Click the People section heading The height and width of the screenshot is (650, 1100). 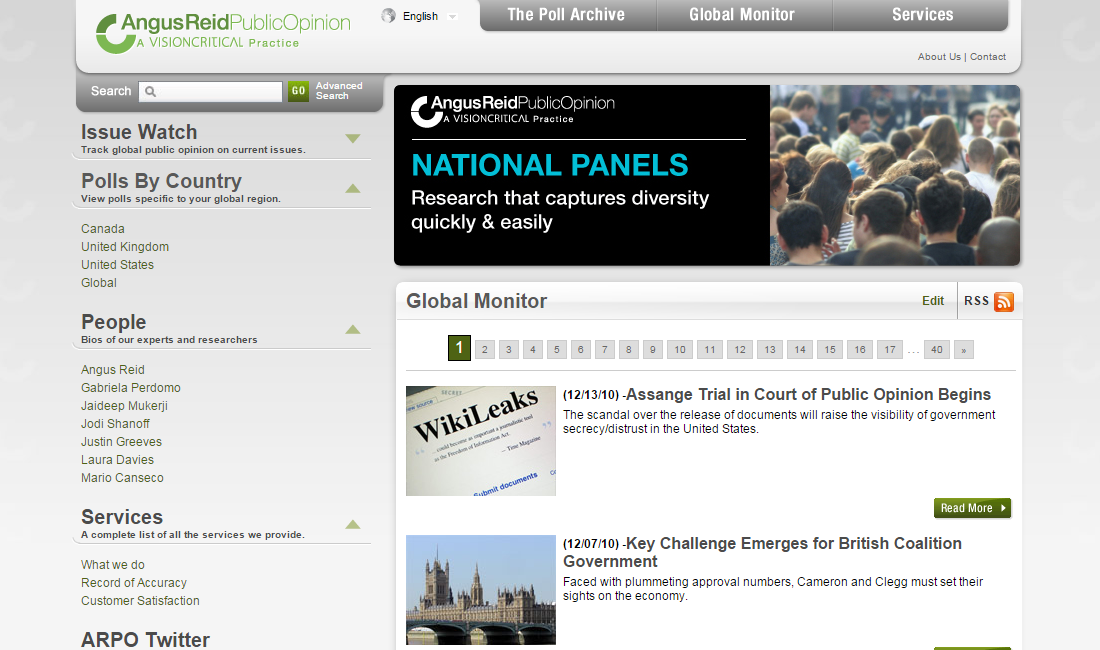click(x=114, y=322)
